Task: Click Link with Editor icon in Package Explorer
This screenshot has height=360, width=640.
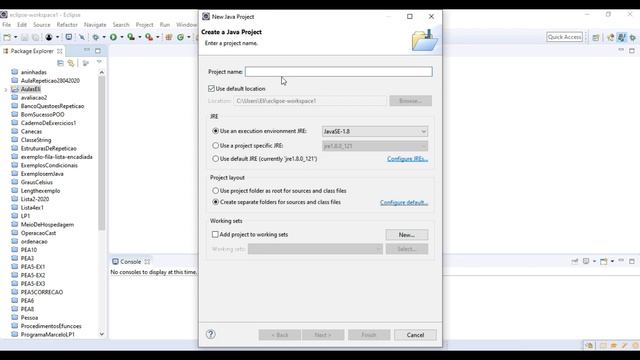Action: 71,63
